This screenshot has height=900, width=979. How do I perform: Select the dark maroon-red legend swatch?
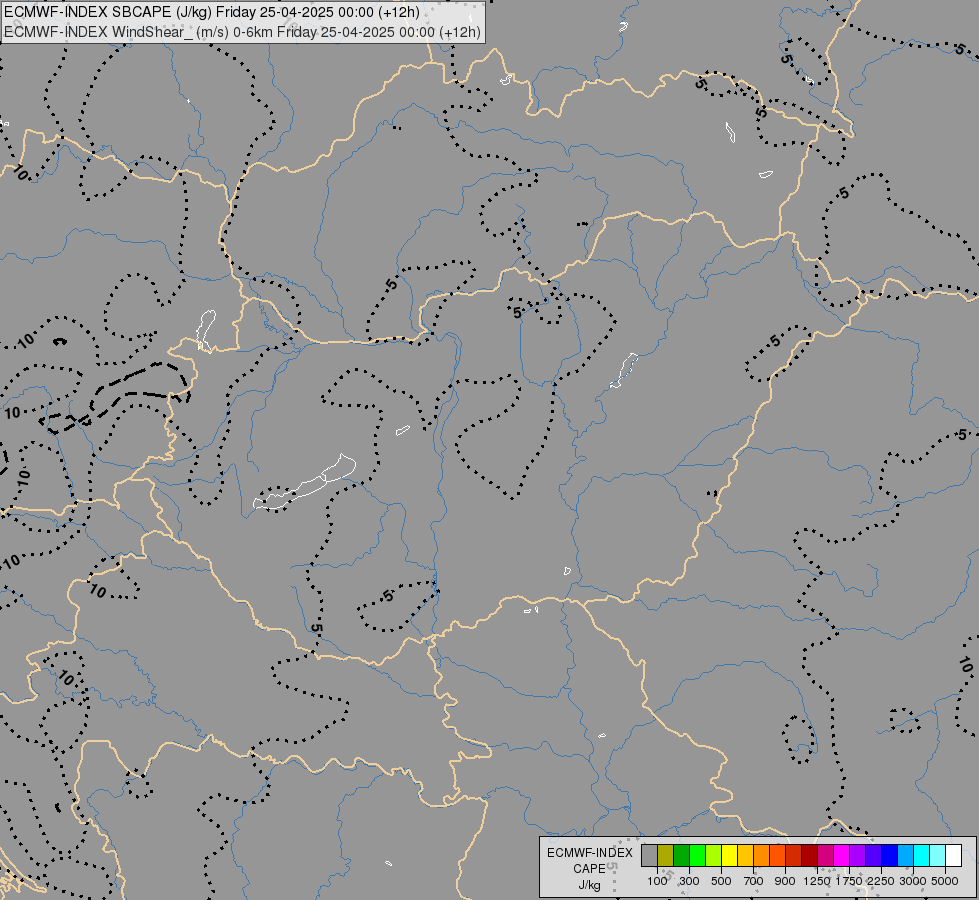(x=809, y=855)
